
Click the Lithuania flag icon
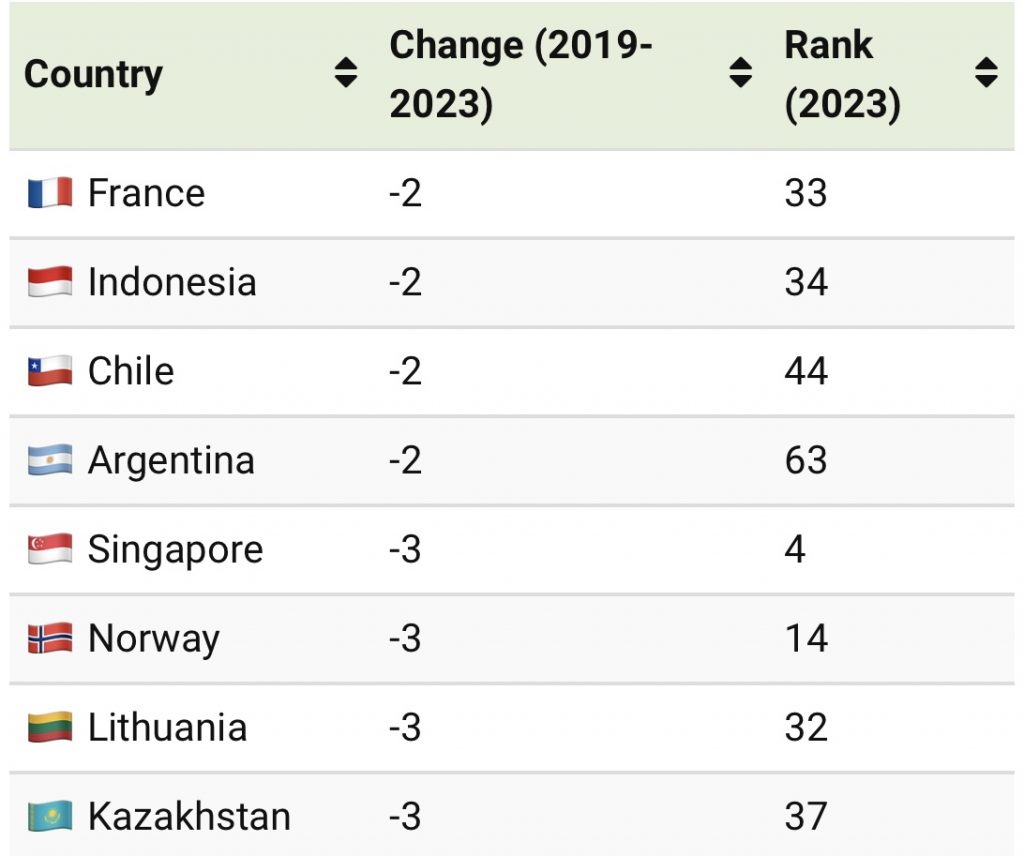(50, 727)
